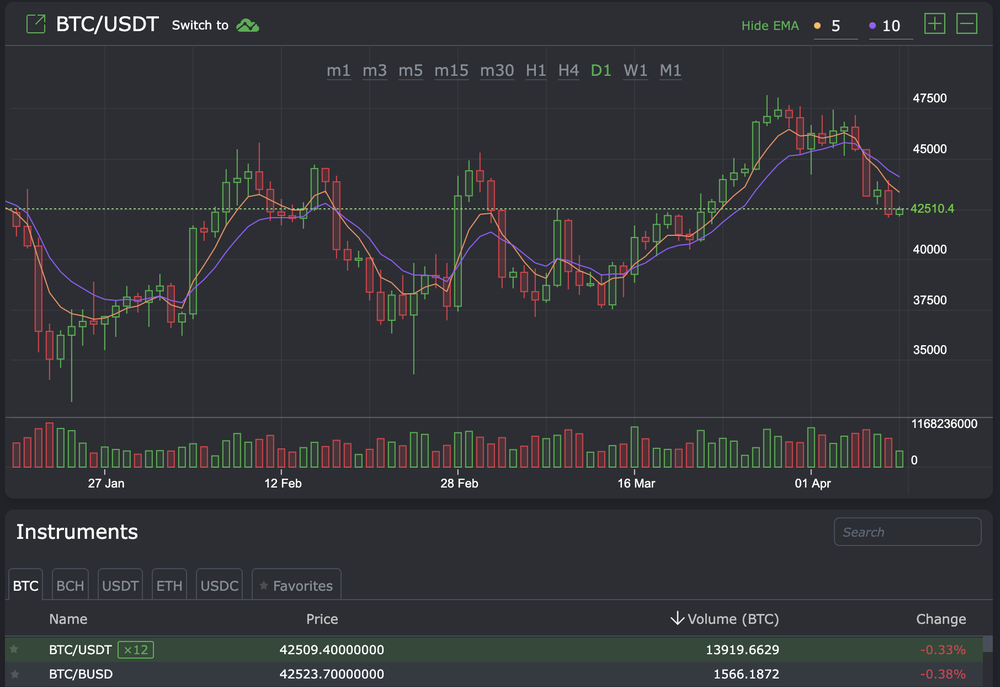Switch to the BCH instruments tab
1000x687 pixels.
(x=70, y=585)
